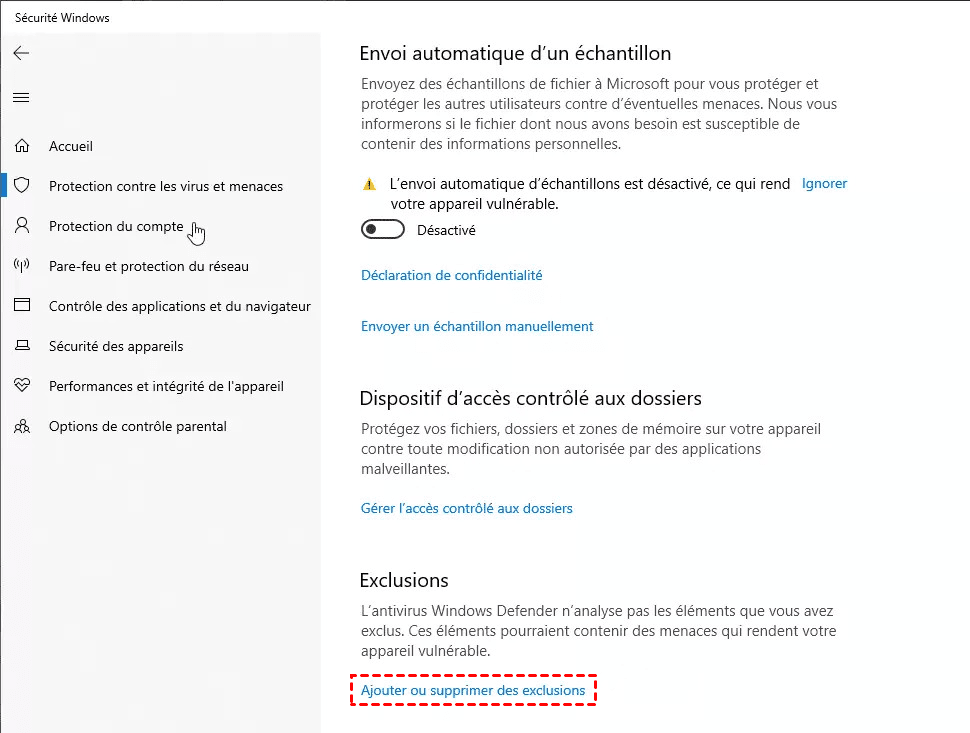This screenshot has width=970, height=733.
Task: Click the Ignorer link
Action: coord(824,184)
